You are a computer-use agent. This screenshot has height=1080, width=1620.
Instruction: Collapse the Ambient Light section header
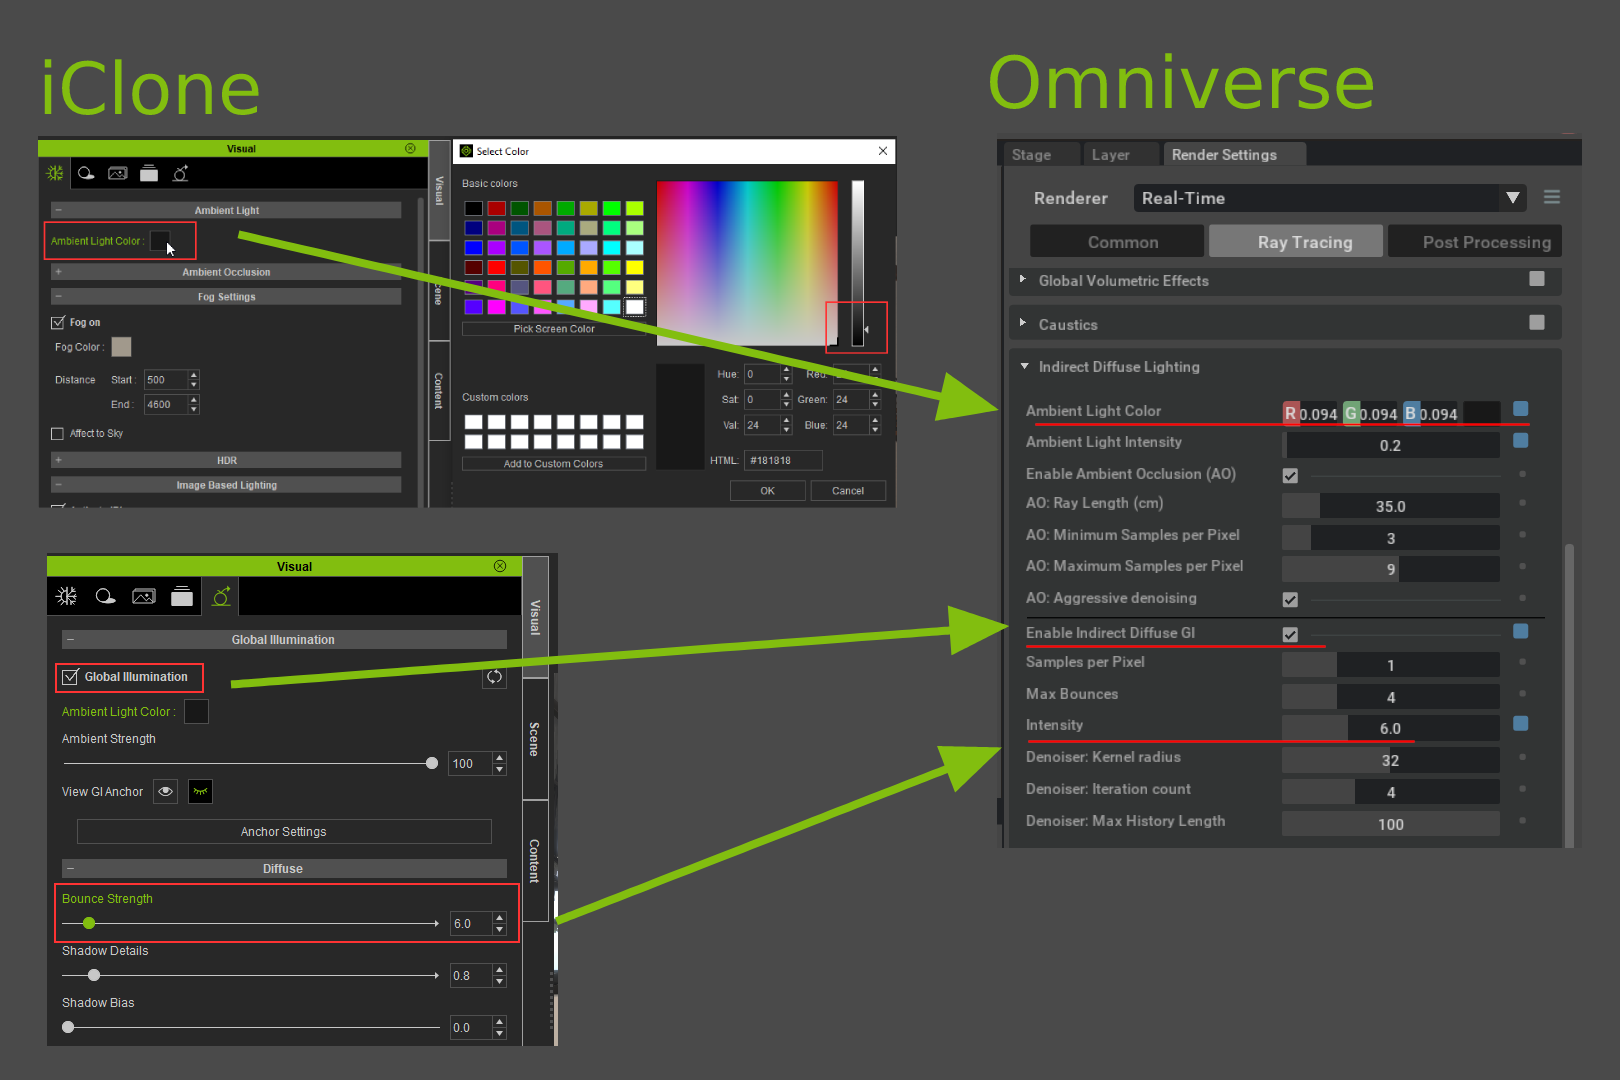pos(226,210)
